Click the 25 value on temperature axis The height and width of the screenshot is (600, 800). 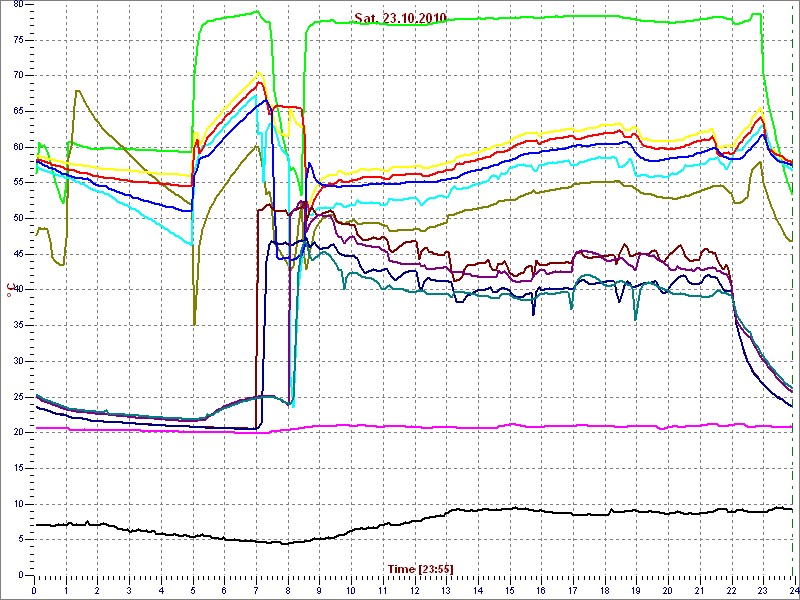18,397
